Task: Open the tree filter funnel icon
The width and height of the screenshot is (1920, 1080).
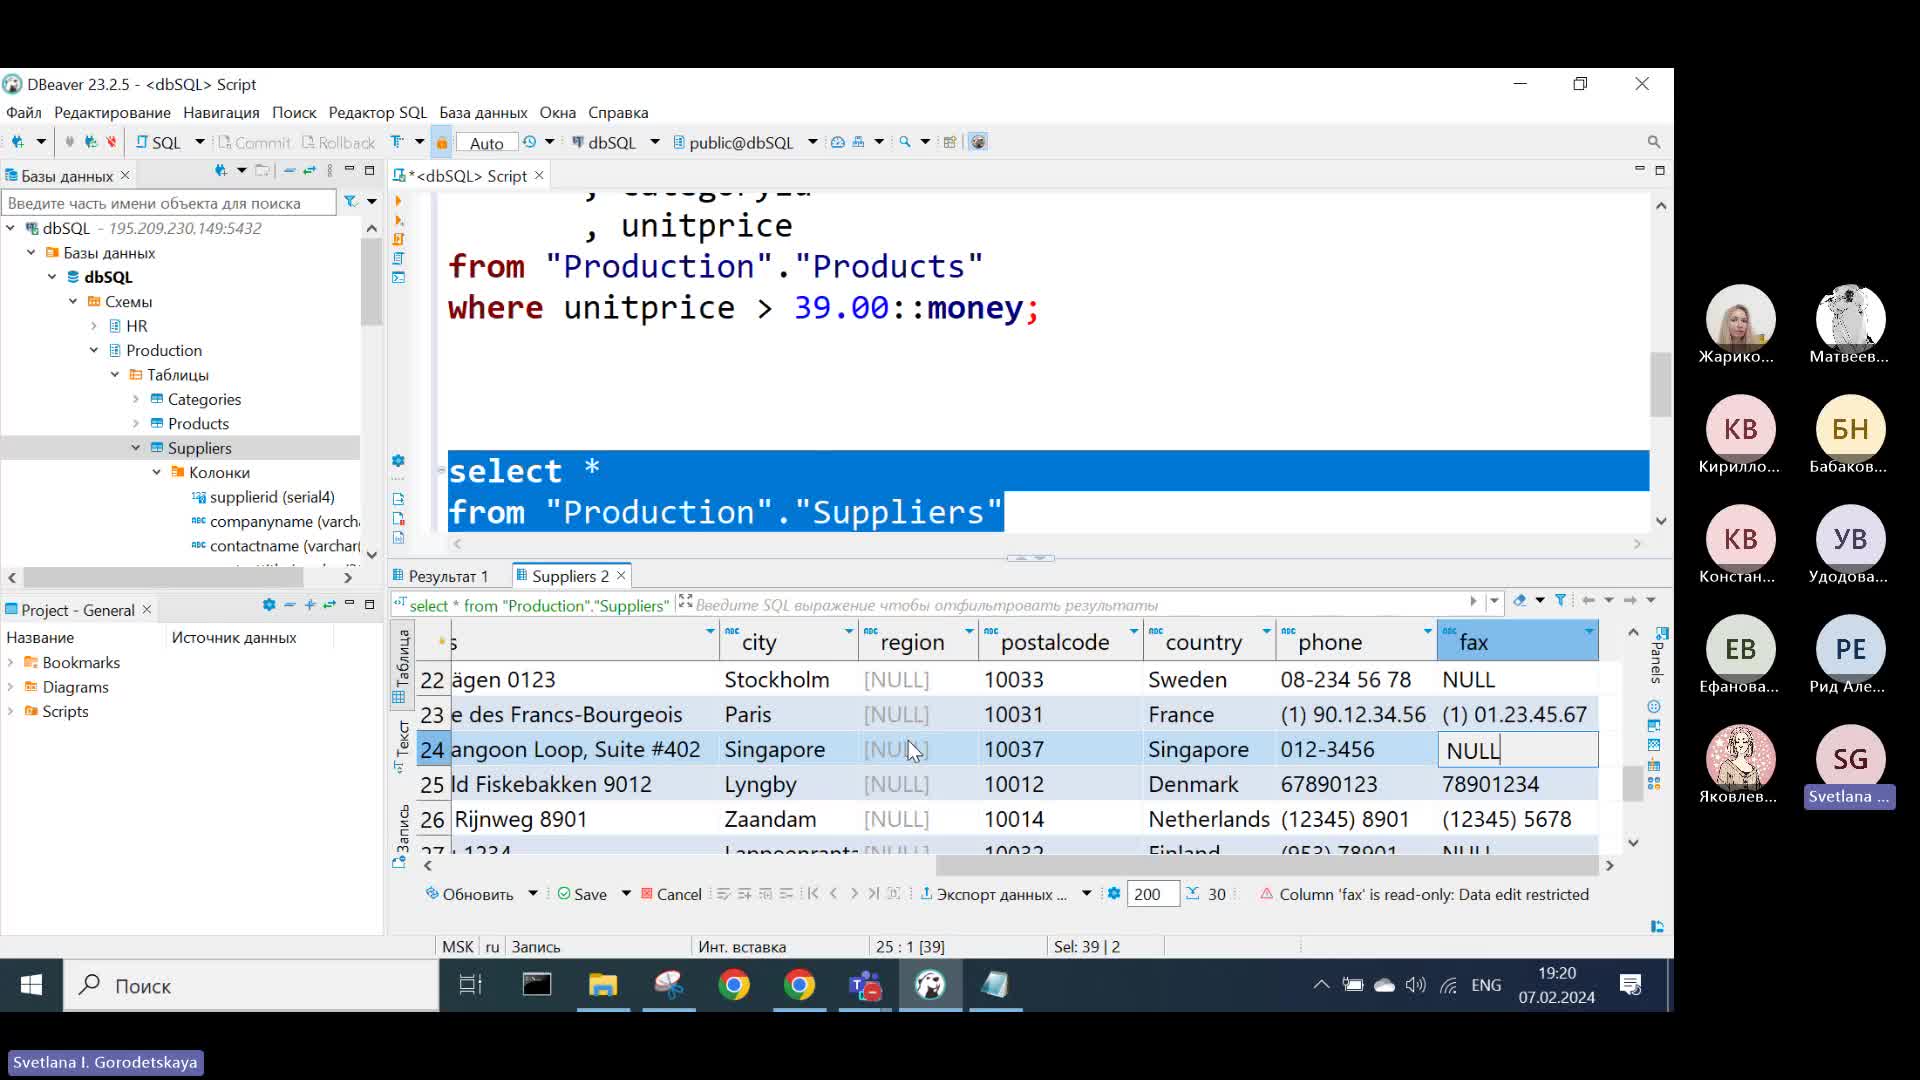Action: pos(350,202)
